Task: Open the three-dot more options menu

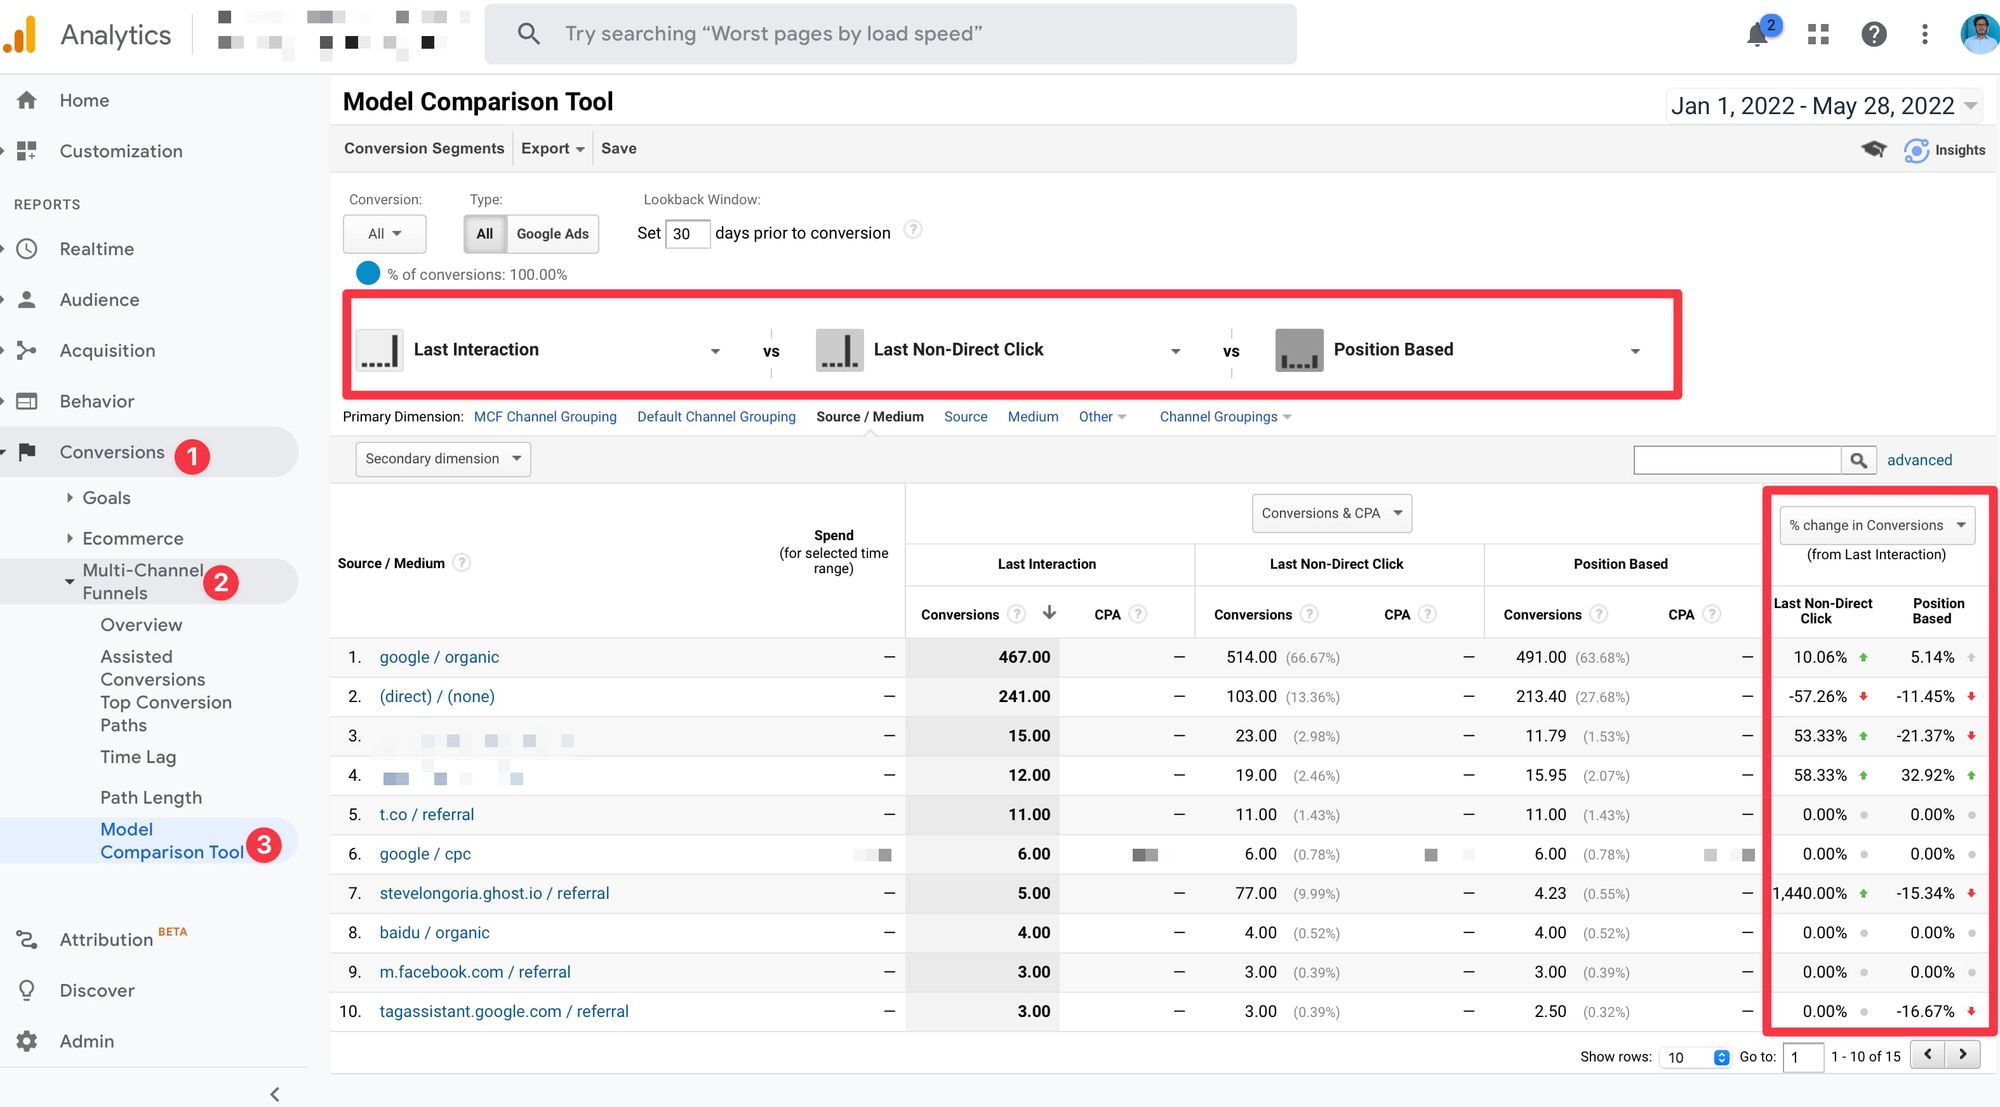Action: pyautogui.click(x=1924, y=34)
